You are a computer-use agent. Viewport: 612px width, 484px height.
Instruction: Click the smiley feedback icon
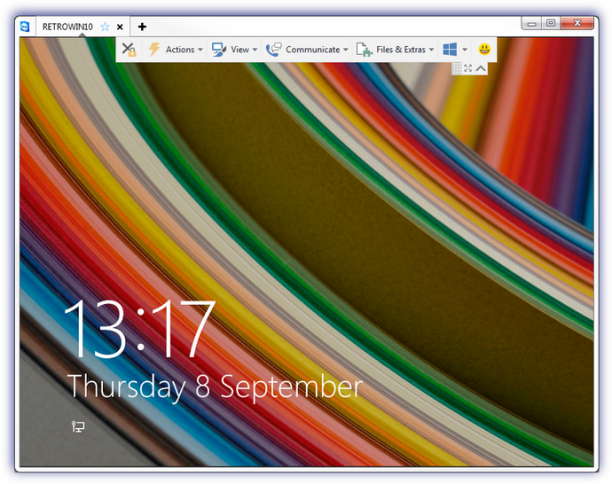pos(484,49)
